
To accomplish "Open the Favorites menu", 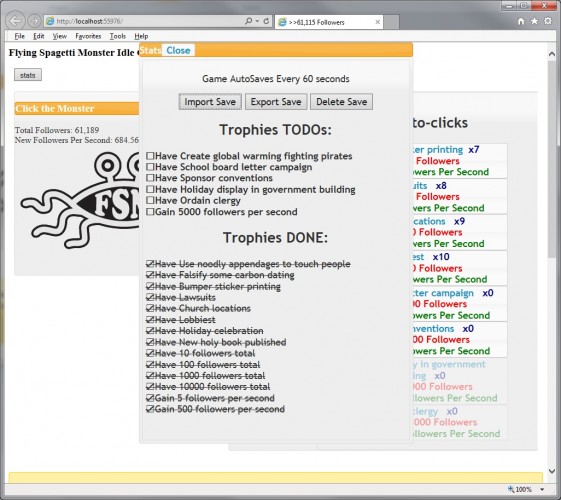I will coord(88,36).
